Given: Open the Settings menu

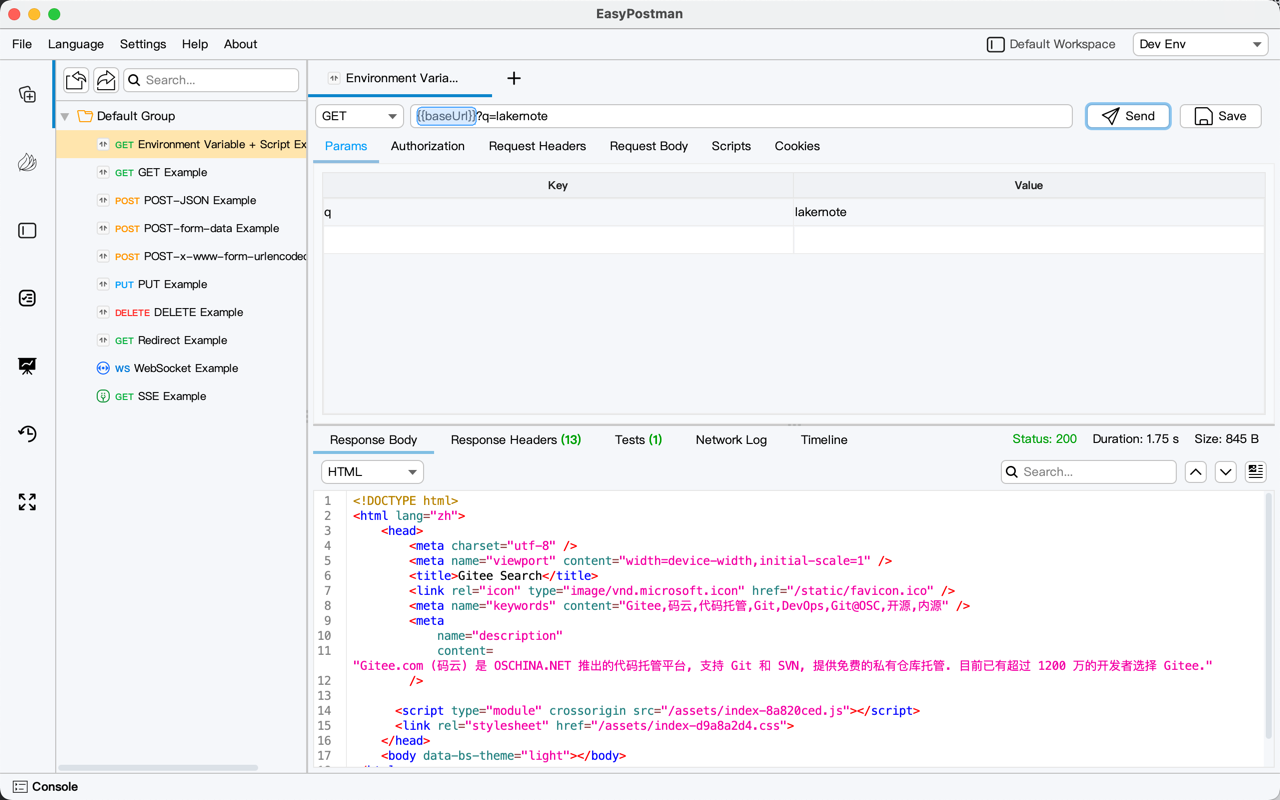Looking at the screenshot, I should 143,44.
